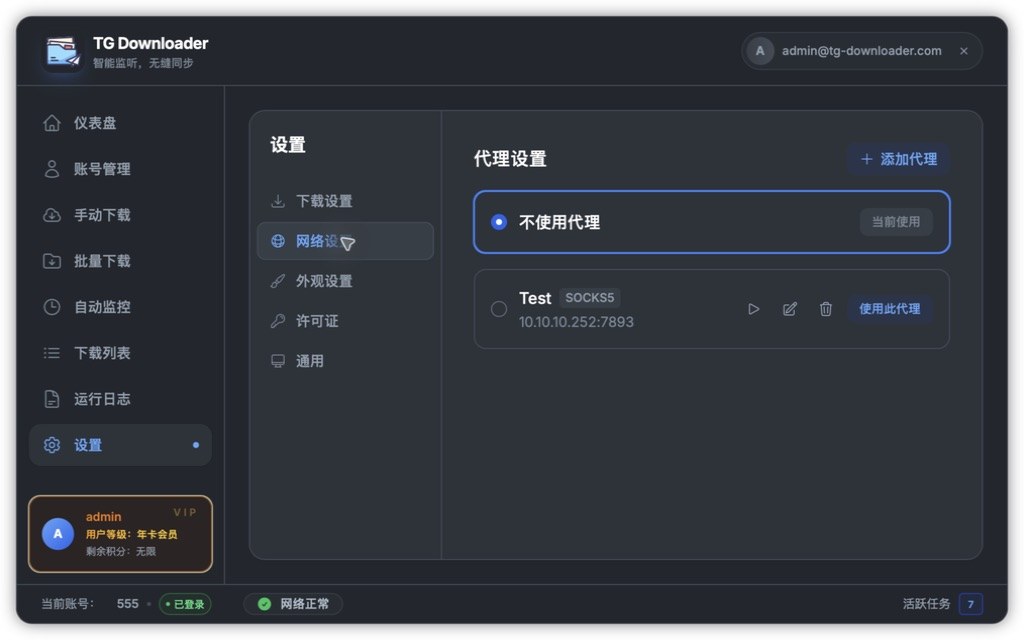
Task: Click the 当前账号 label in status bar
Action: [67, 604]
